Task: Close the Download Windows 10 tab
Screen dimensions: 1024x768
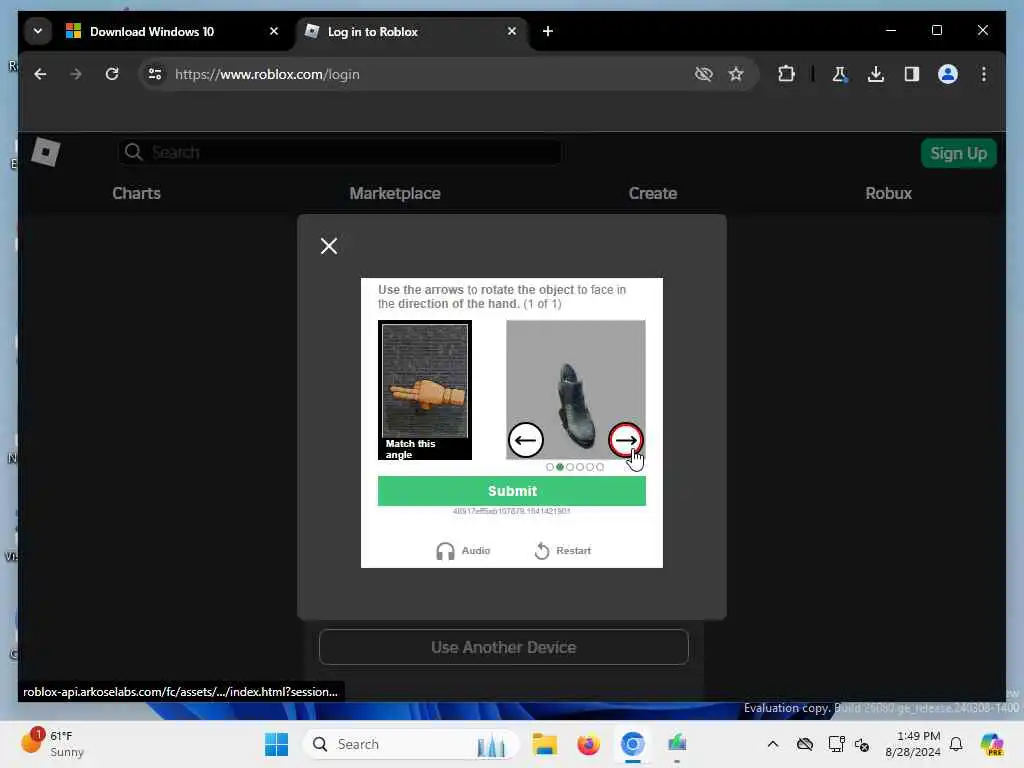Action: click(274, 31)
